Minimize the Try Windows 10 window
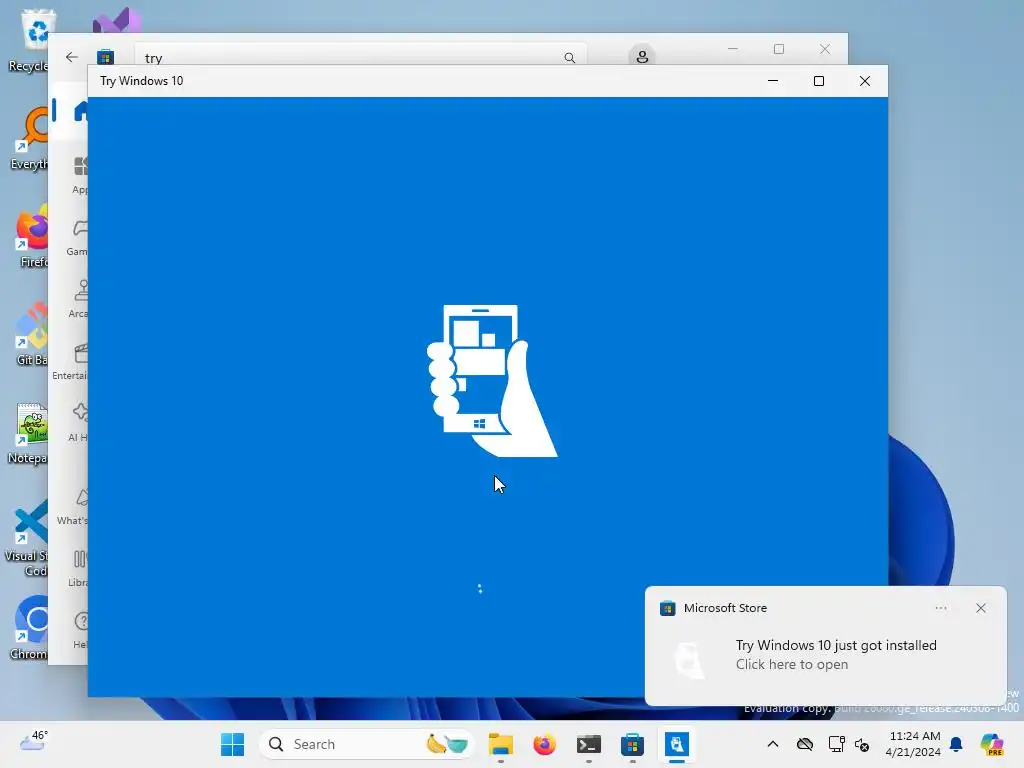1024x768 pixels. 773,81
